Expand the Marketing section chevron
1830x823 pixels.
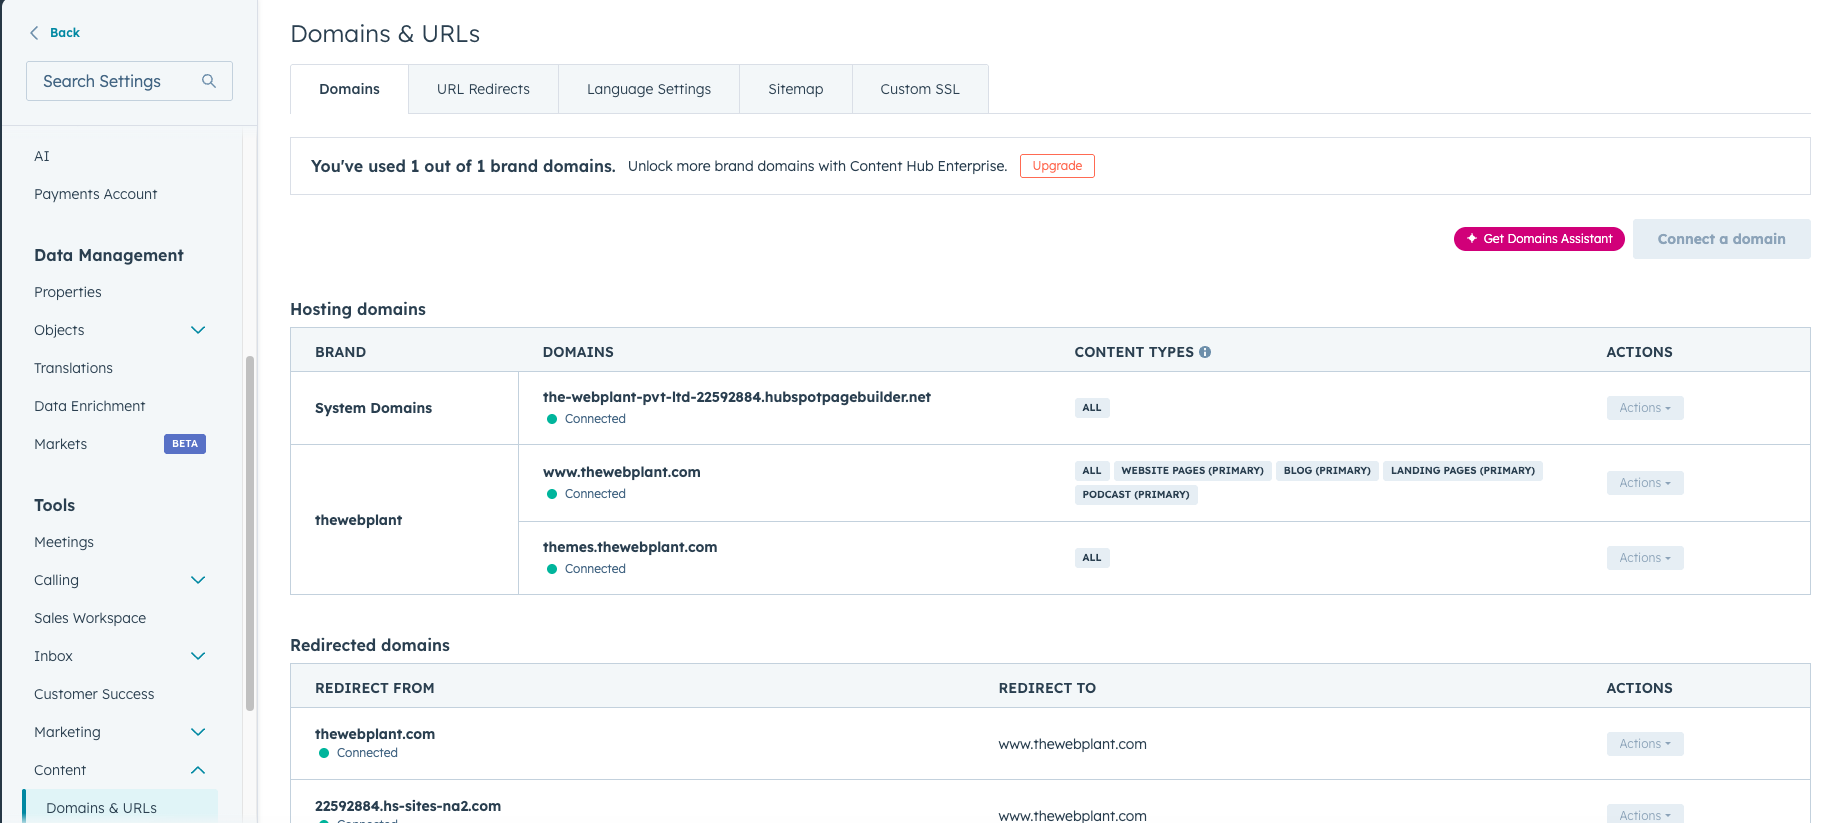click(198, 732)
